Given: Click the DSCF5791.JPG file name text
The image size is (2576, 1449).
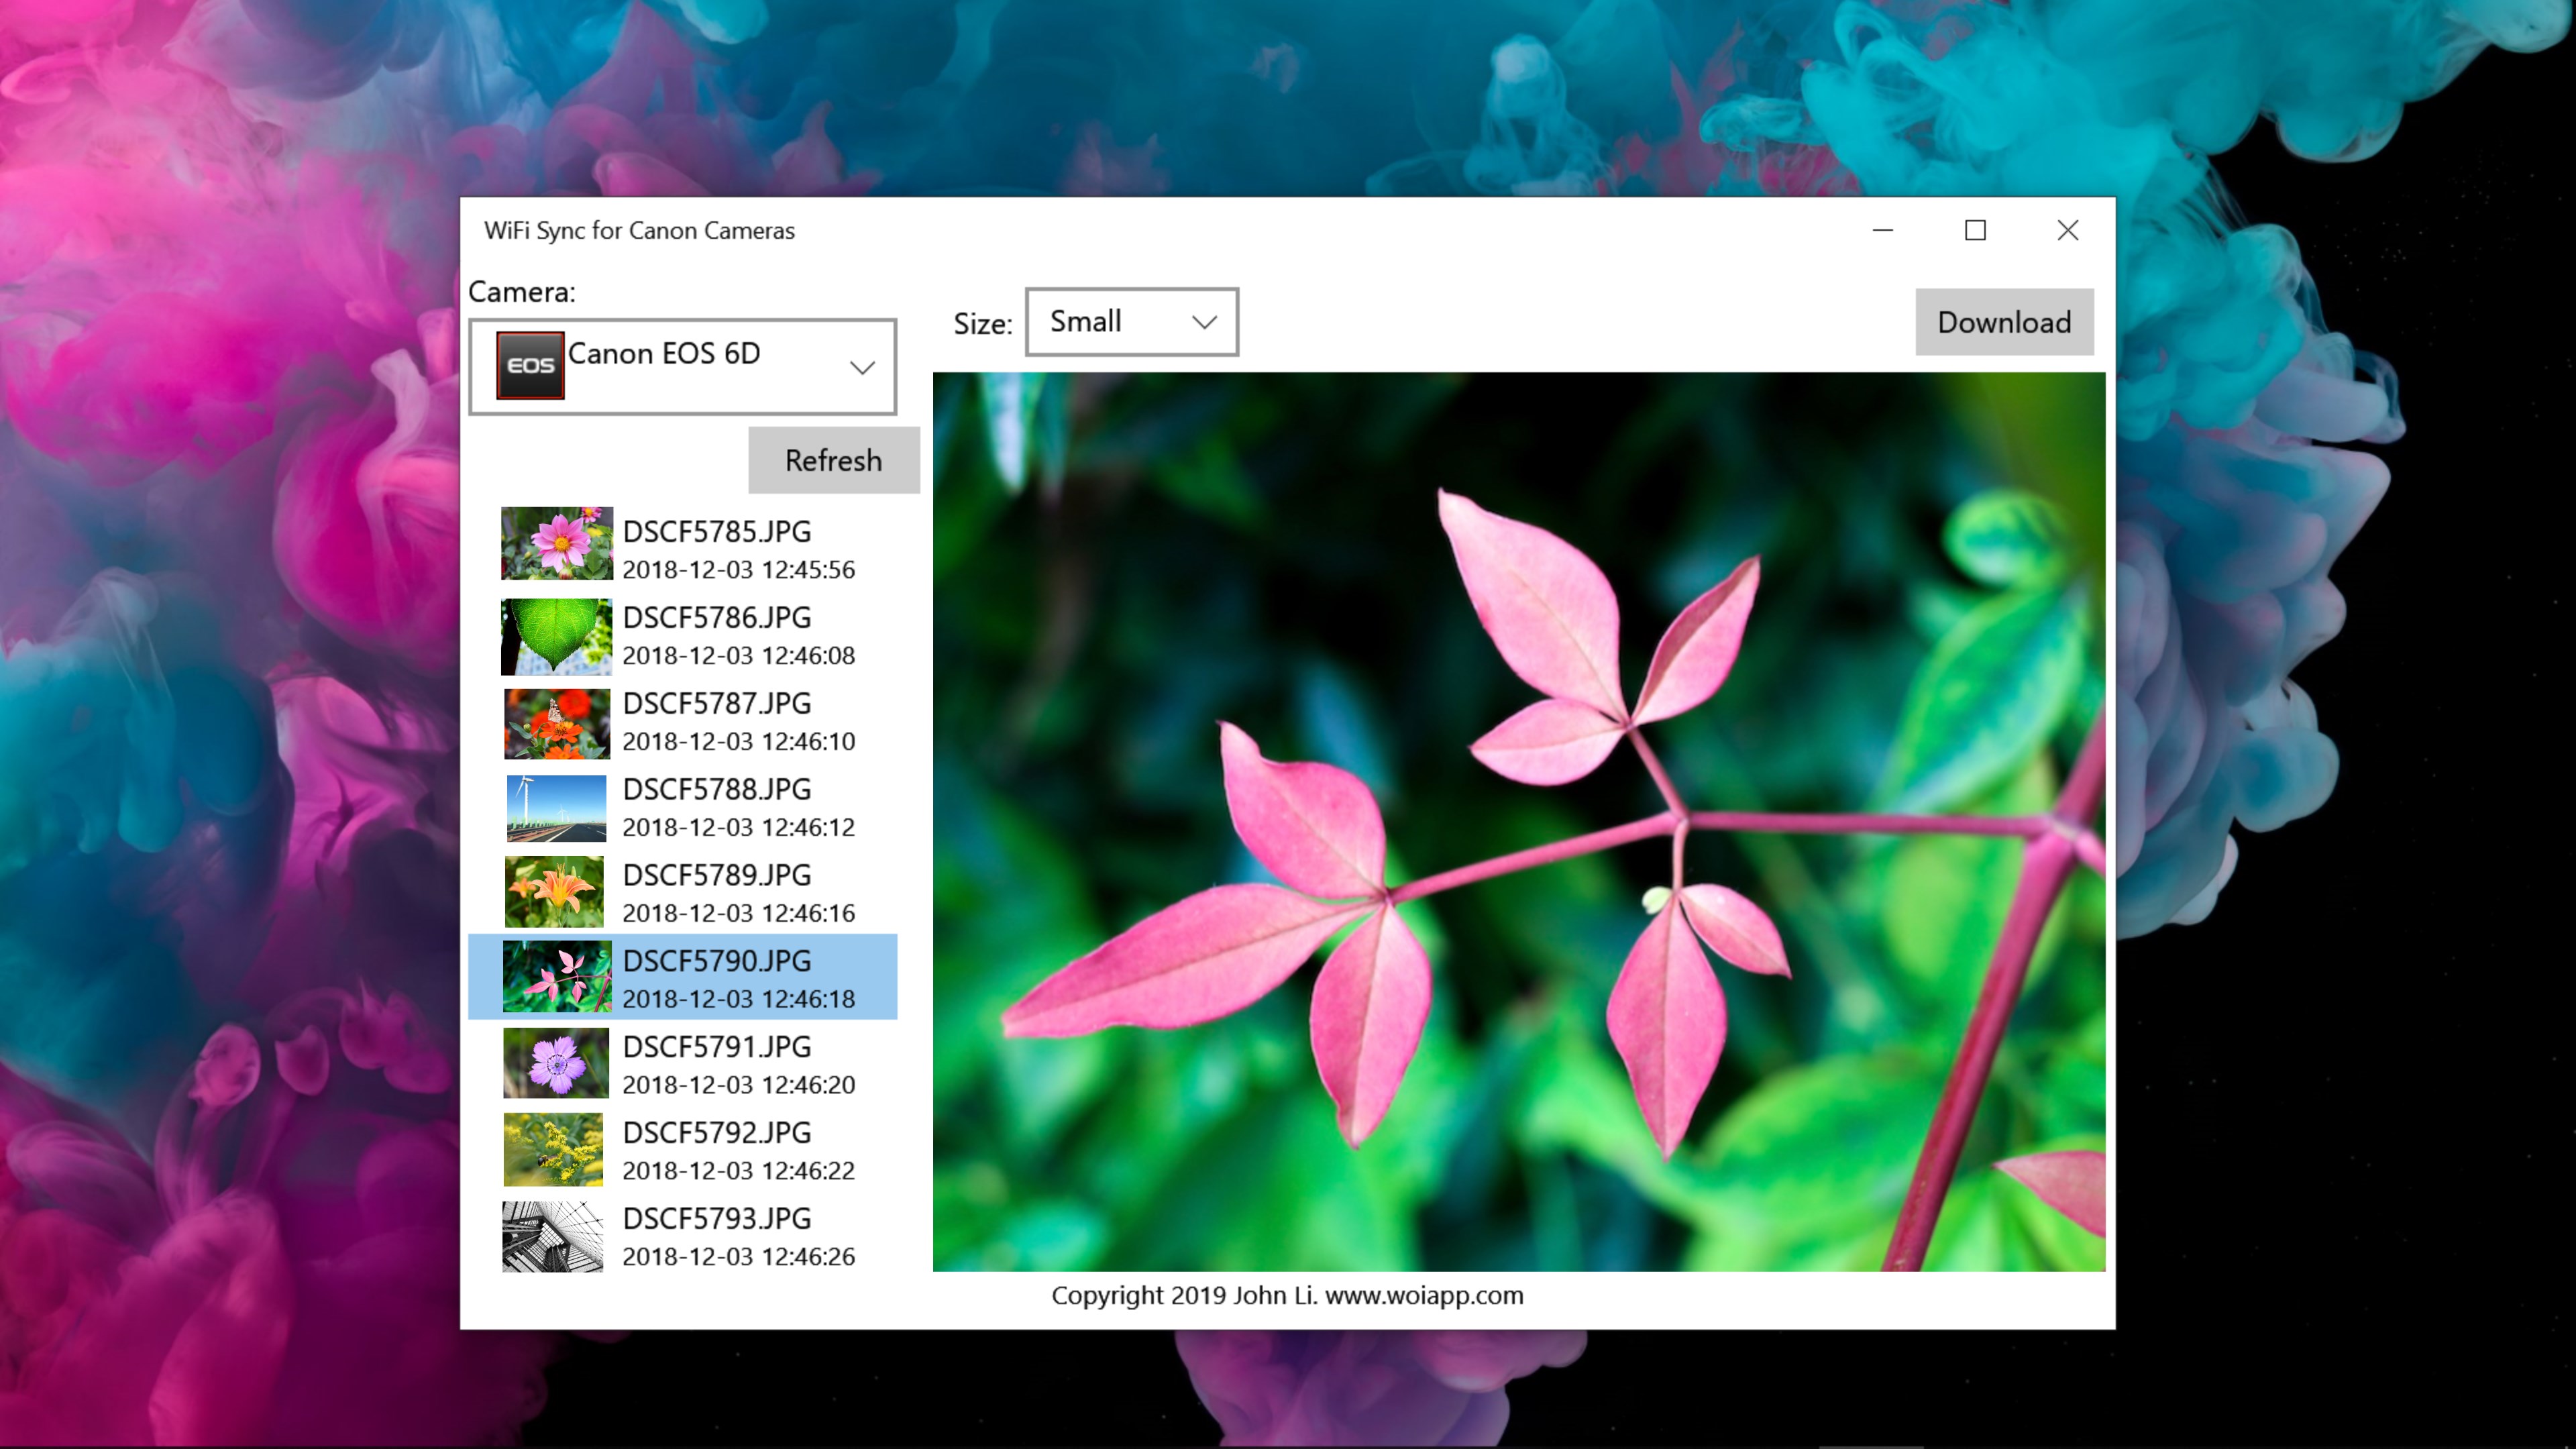Looking at the screenshot, I should pos(716,1046).
